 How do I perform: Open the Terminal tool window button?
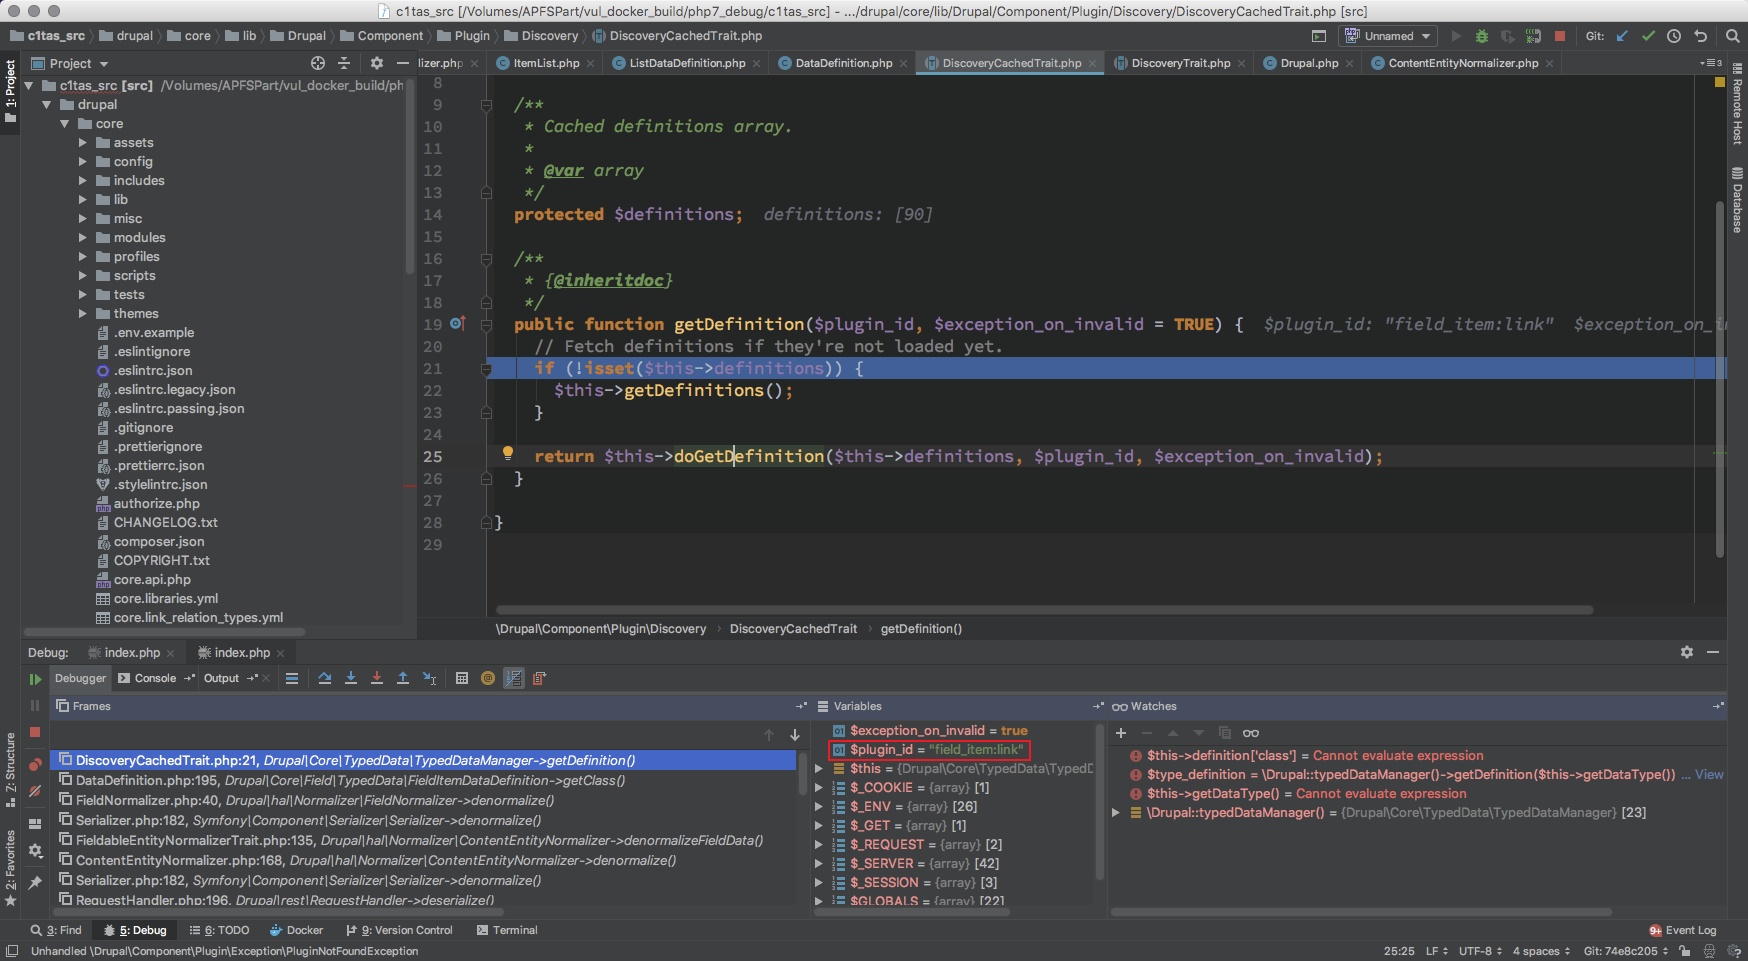tap(507, 930)
